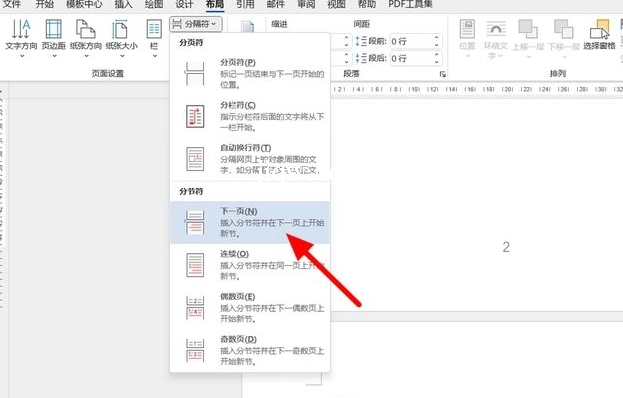Open the 选择窗格 selection pane

click(x=600, y=36)
